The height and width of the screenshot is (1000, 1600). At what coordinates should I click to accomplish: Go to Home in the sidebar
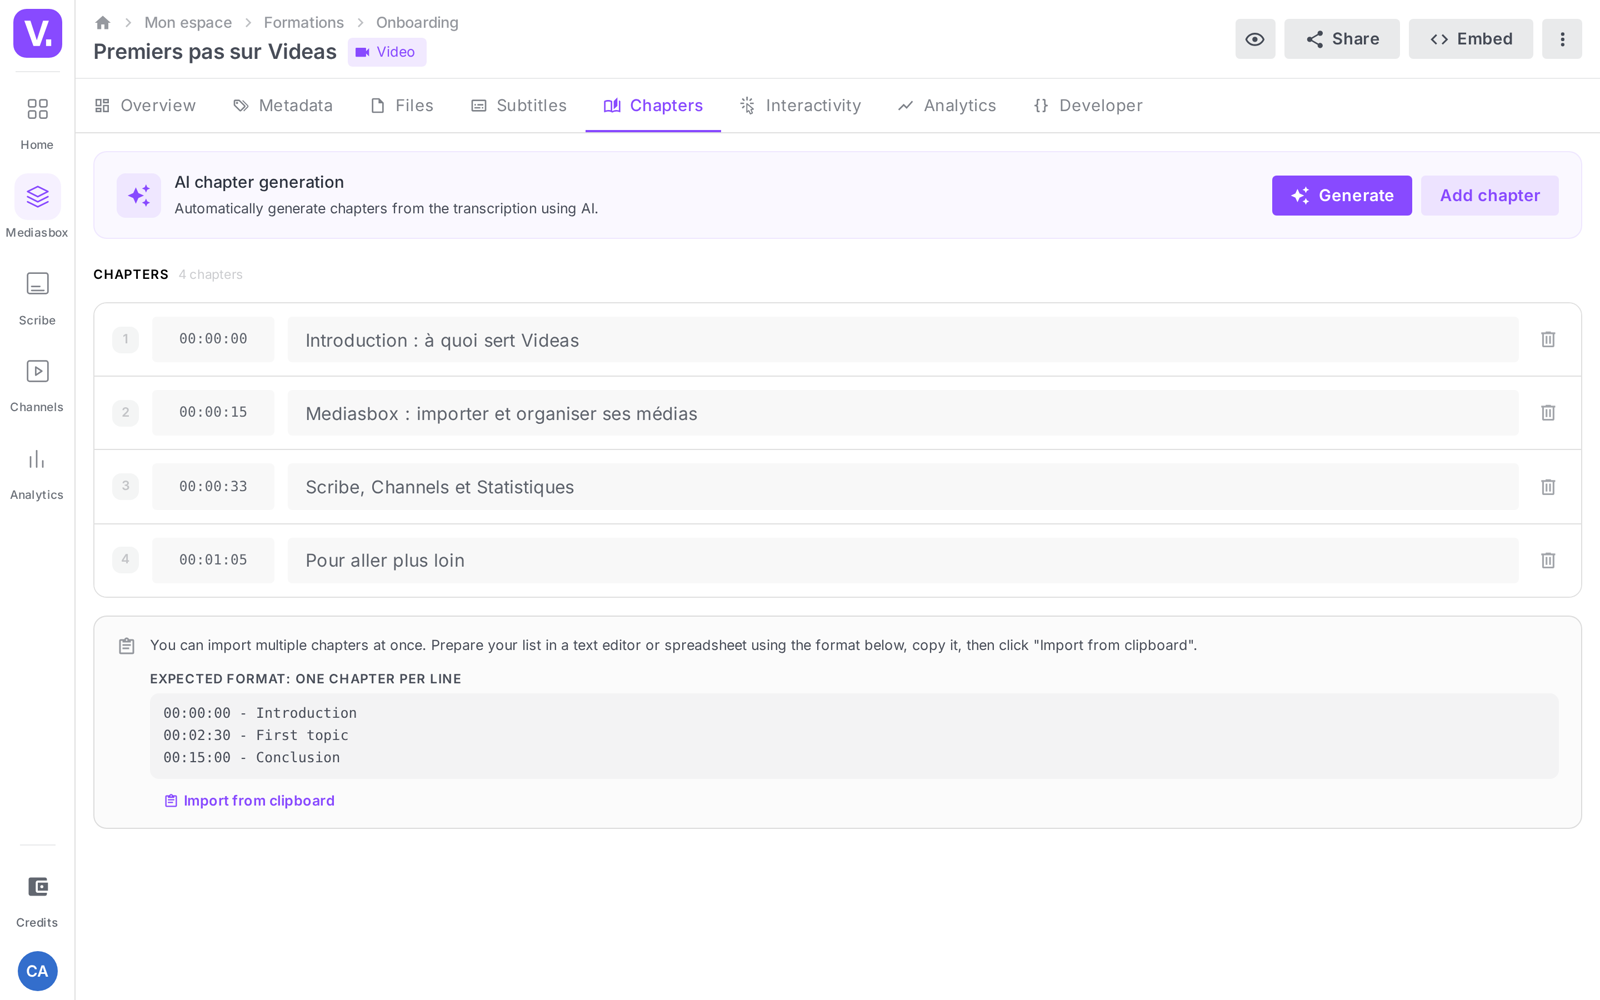click(x=37, y=124)
